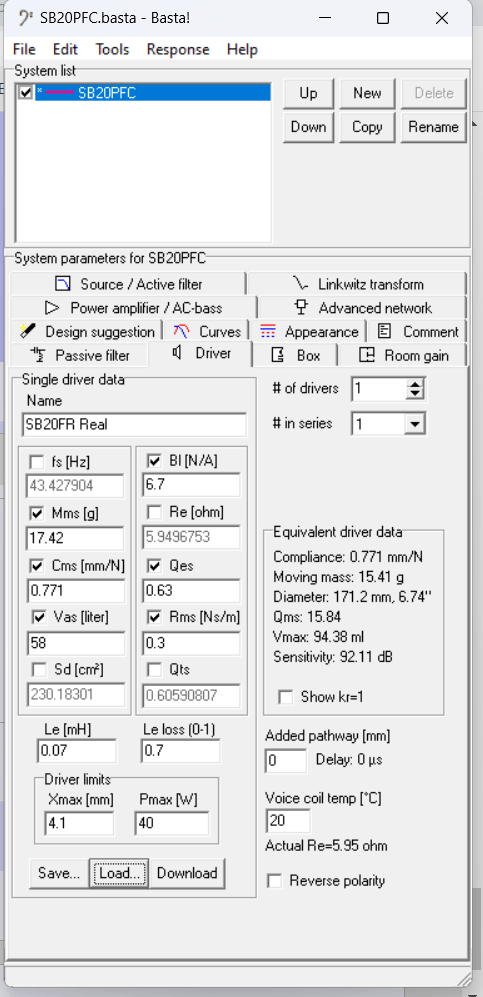Click the Power amplifier triangle icon
This screenshot has width=483, height=997.
click(53, 308)
